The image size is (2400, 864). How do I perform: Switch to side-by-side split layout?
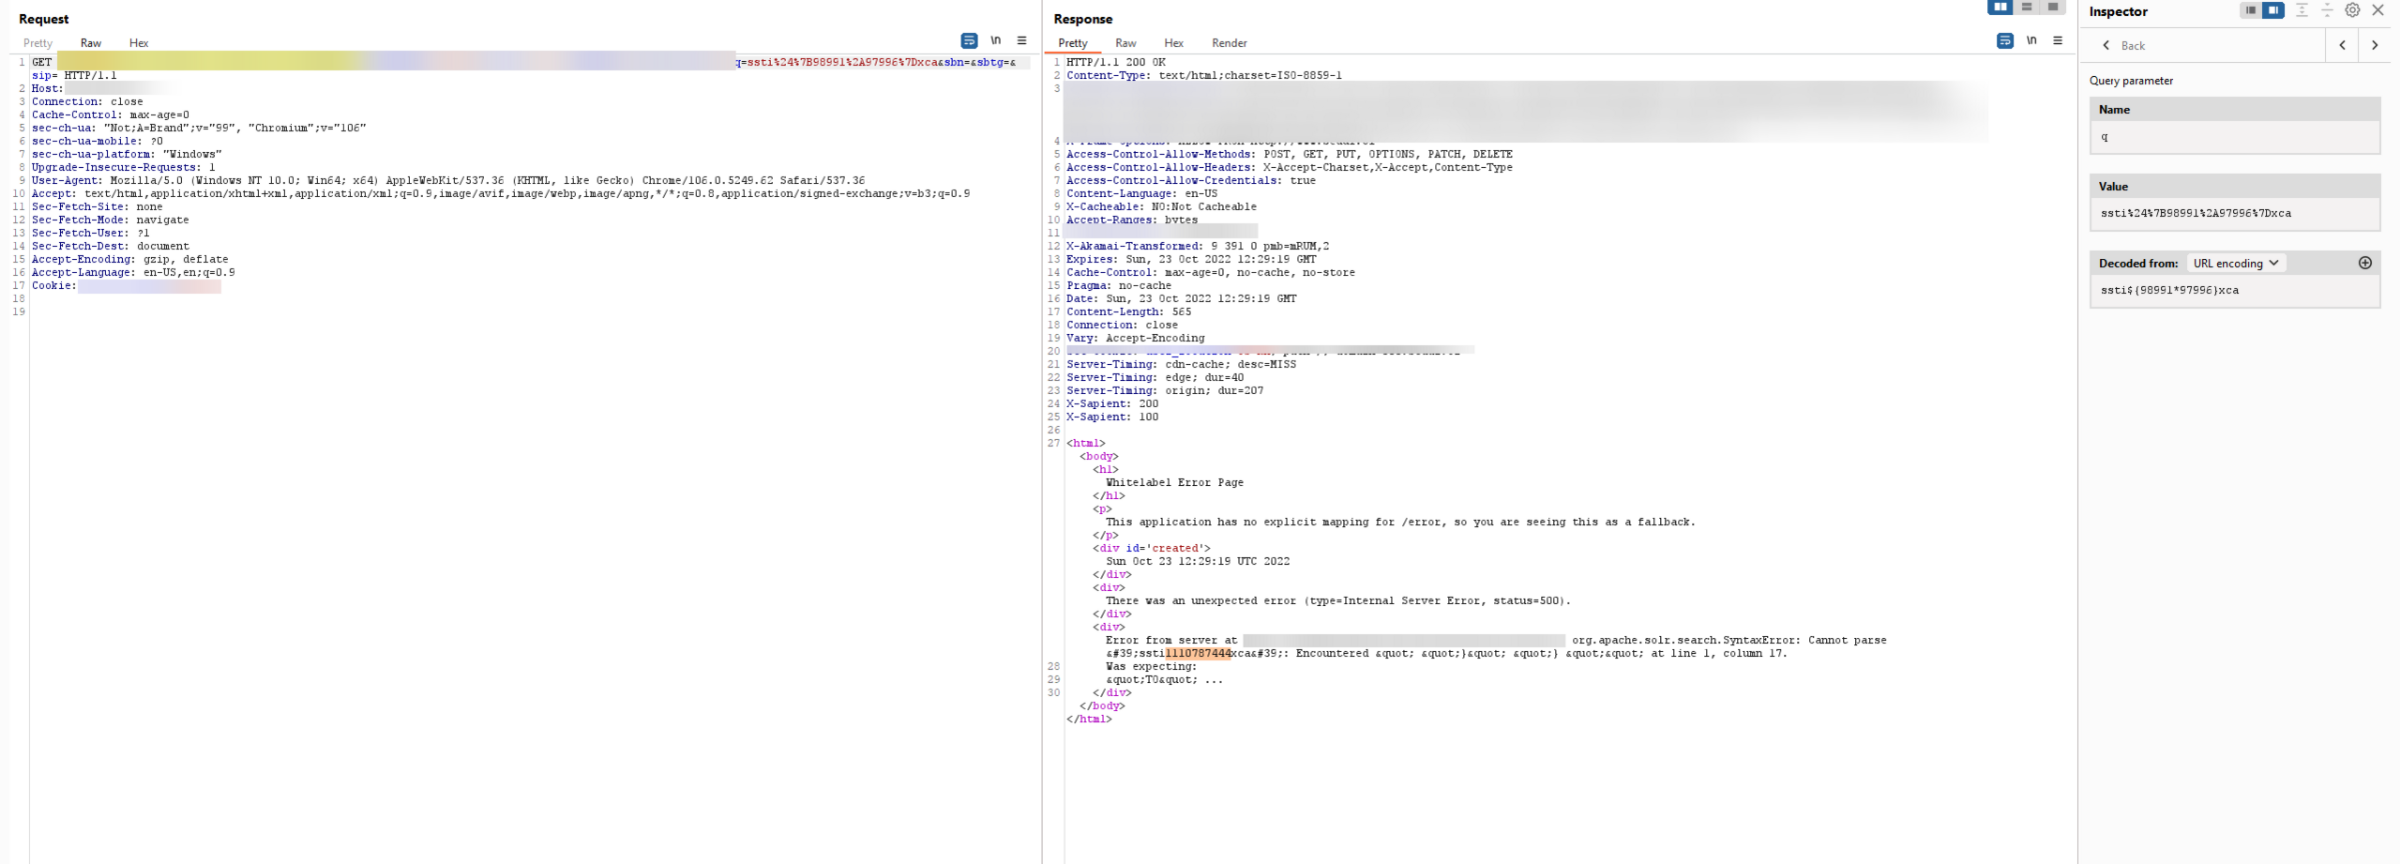[2000, 7]
